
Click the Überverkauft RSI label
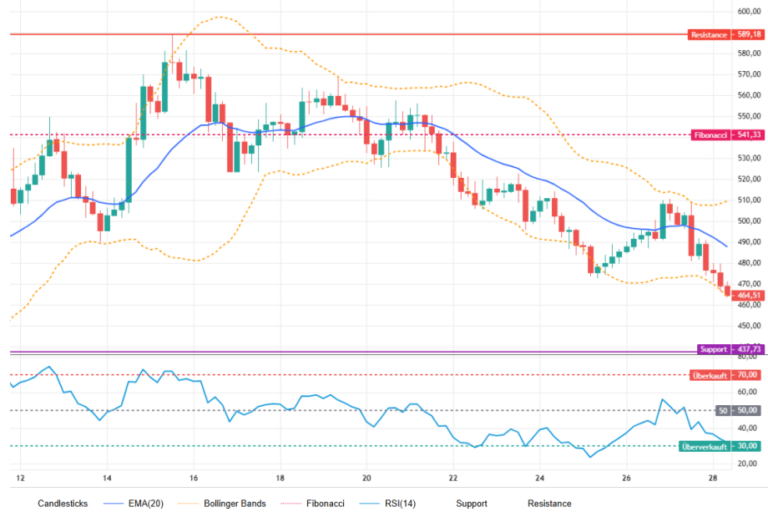[704, 446]
